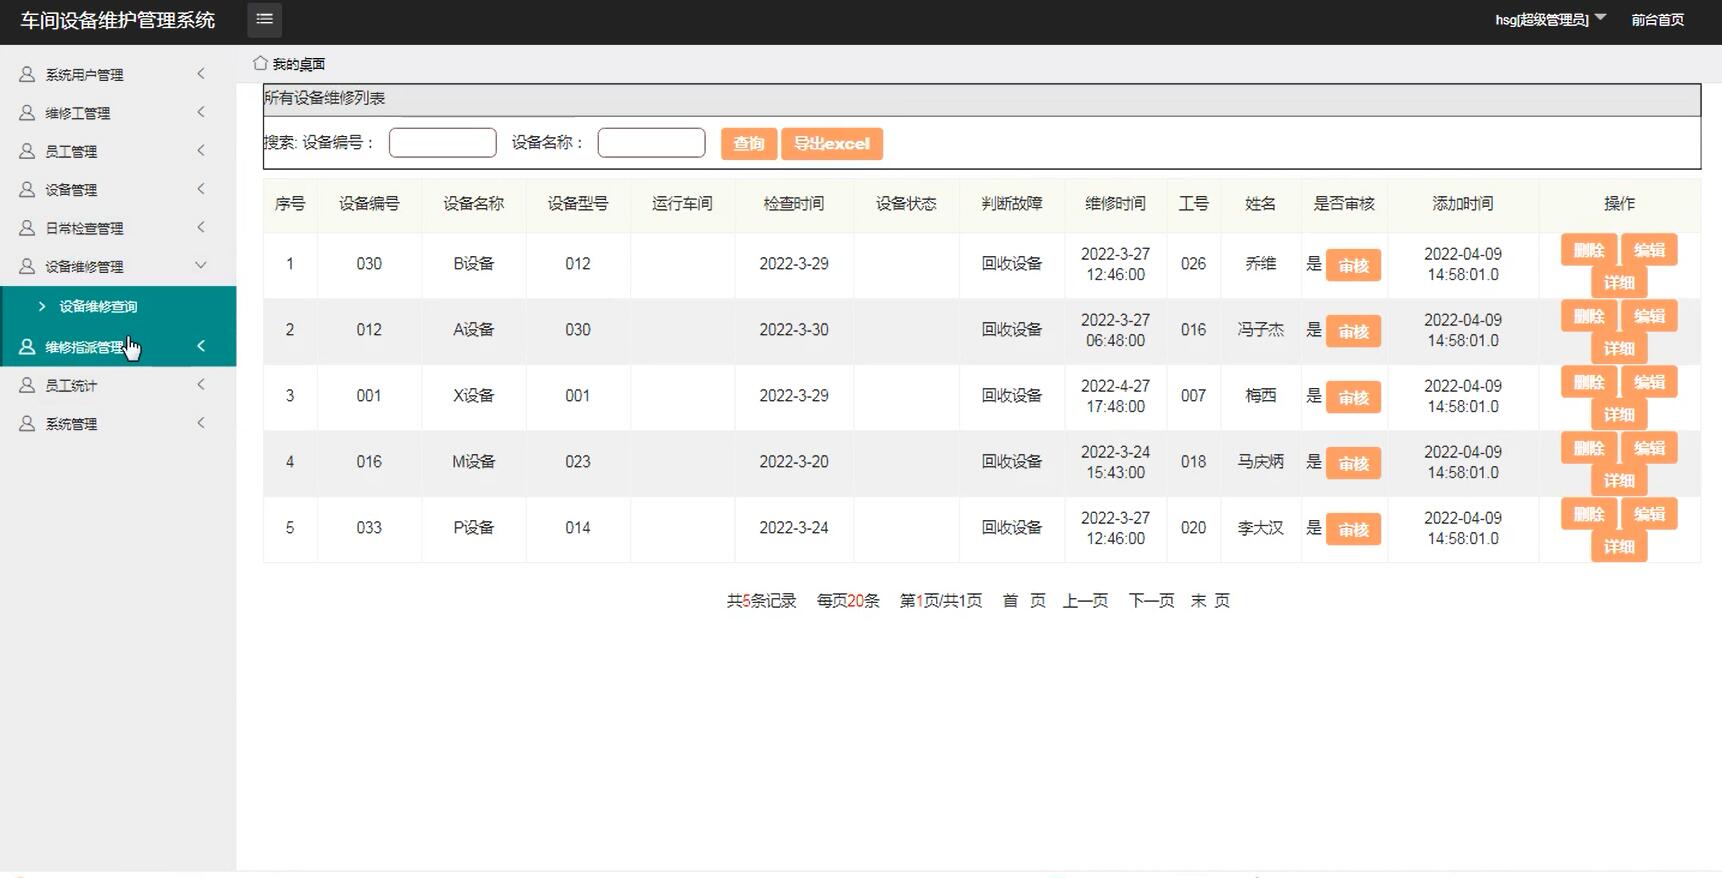Click the user icon next to 员工管理
This screenshot has width=1722, height=878.
(x=27, y=151)
